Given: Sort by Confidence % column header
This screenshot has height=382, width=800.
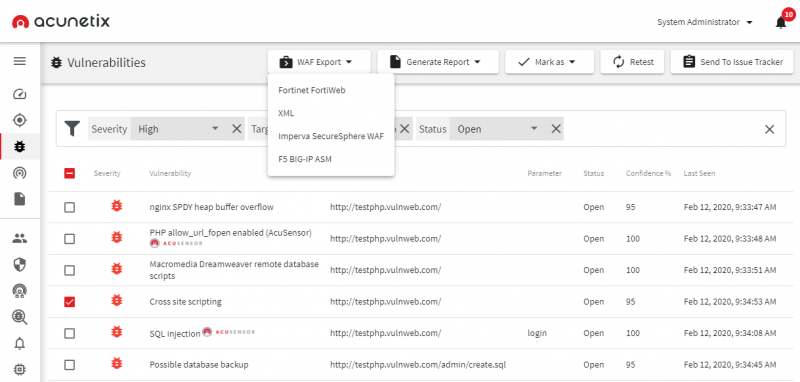Looking at the screenshot, I should [648, 173].
